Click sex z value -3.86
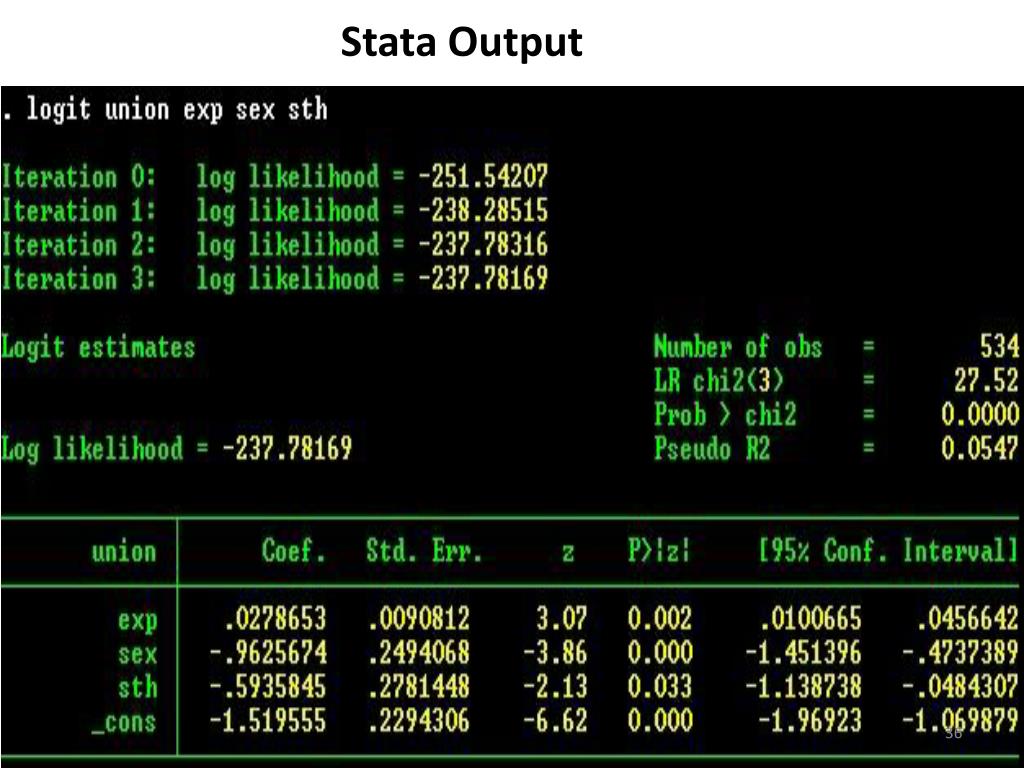 point(555,653)
